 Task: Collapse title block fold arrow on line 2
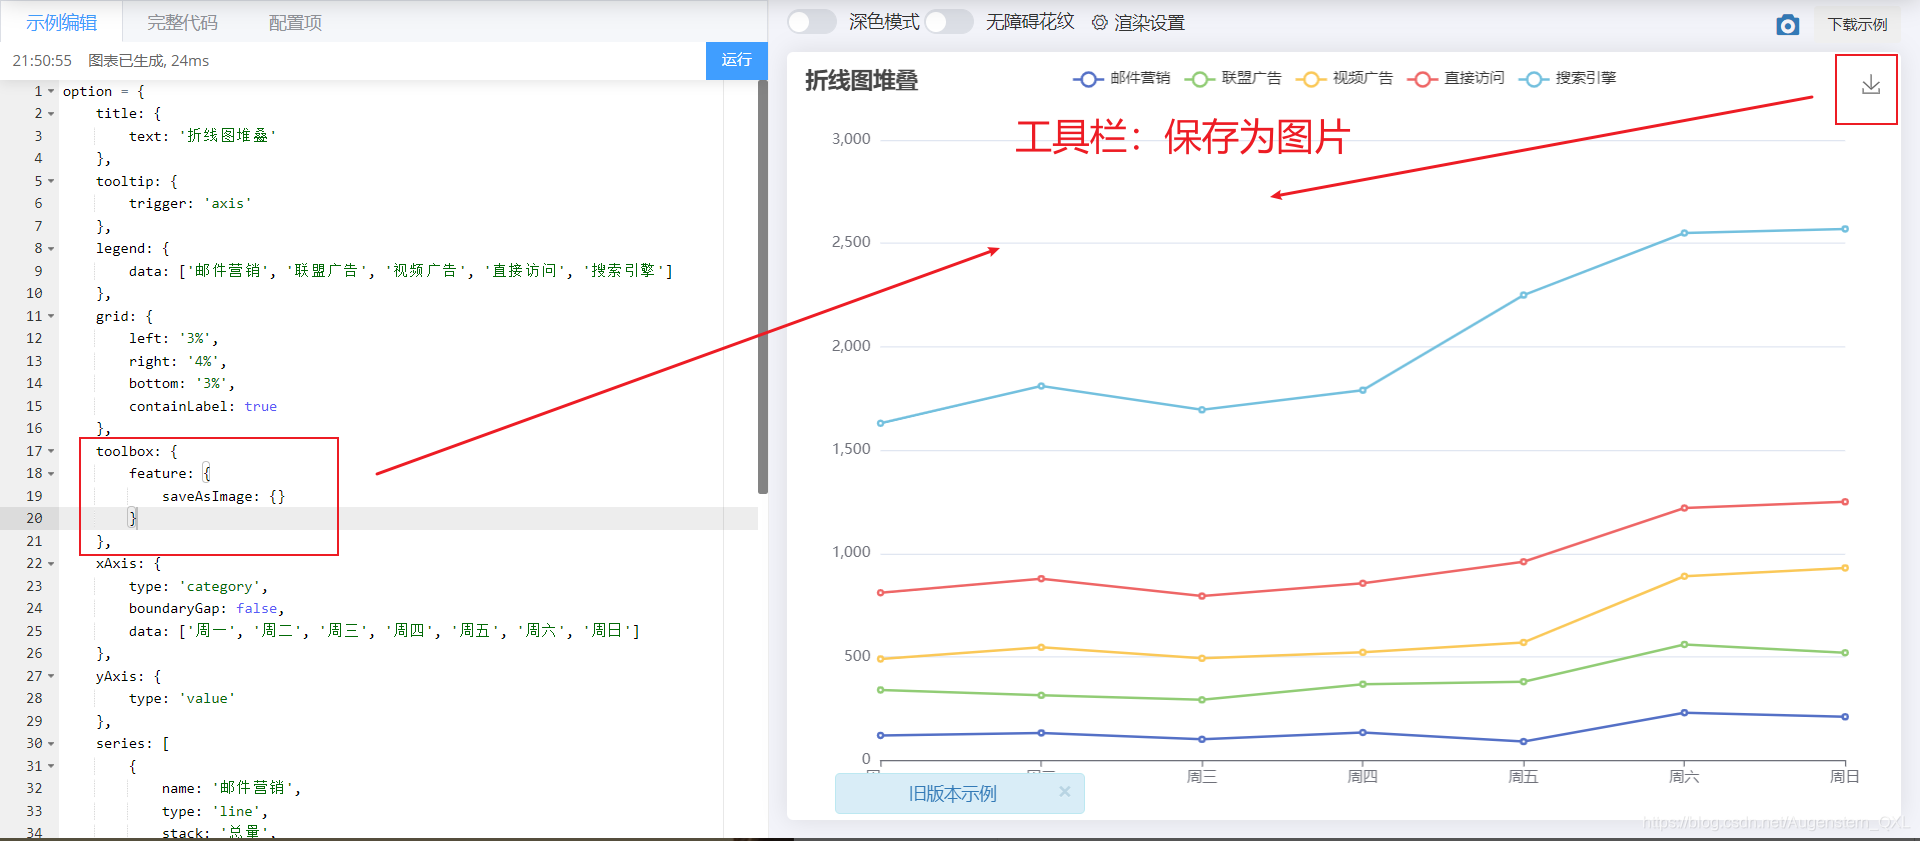tap(51, 114)
